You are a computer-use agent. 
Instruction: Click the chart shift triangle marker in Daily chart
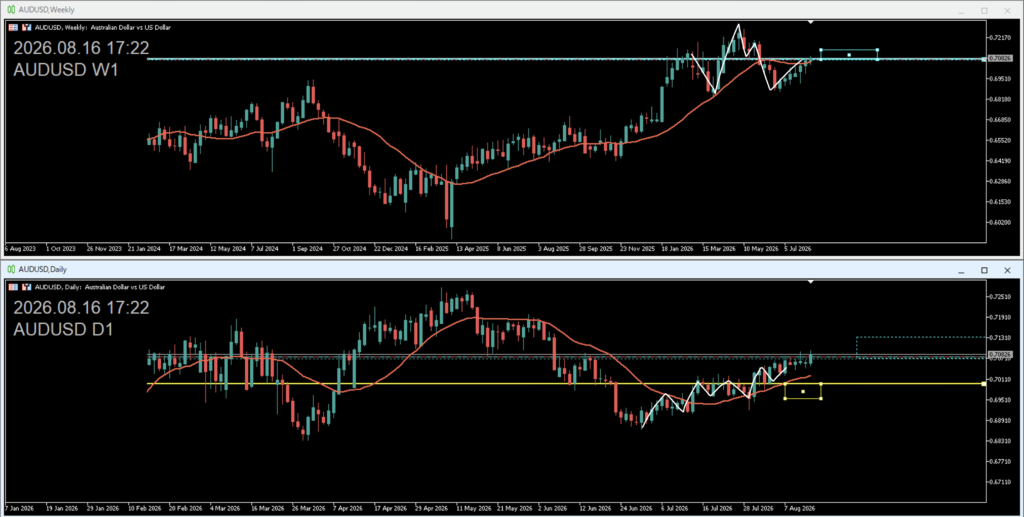point(811,282)
